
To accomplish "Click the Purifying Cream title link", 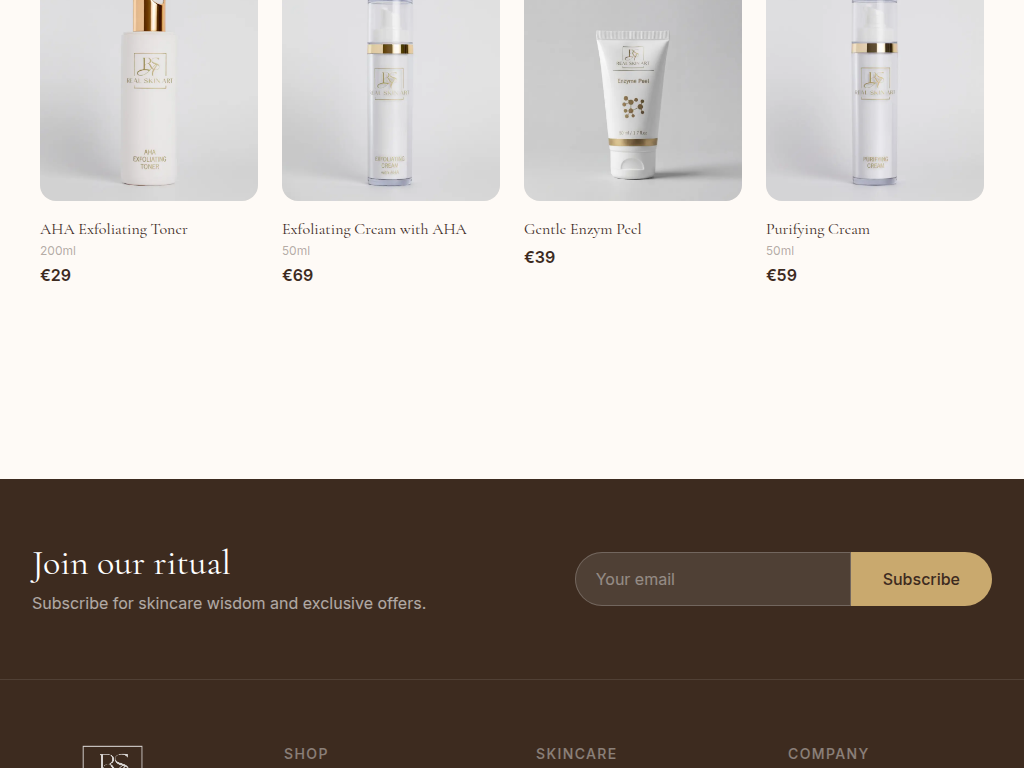I will [818, 229].
